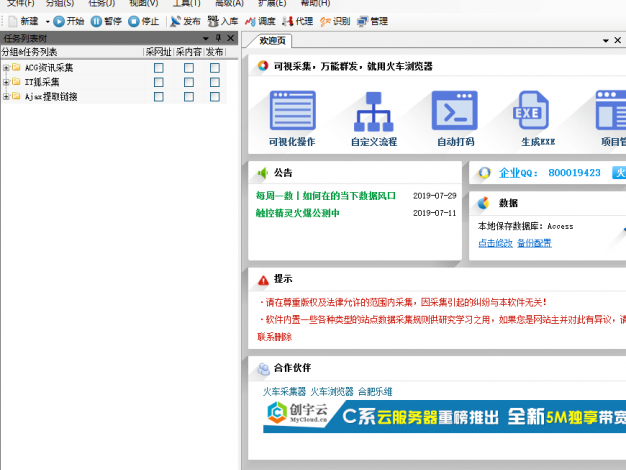
Task: Click the colorful logo beside 可视采集 heading
Action: point(263,66)
